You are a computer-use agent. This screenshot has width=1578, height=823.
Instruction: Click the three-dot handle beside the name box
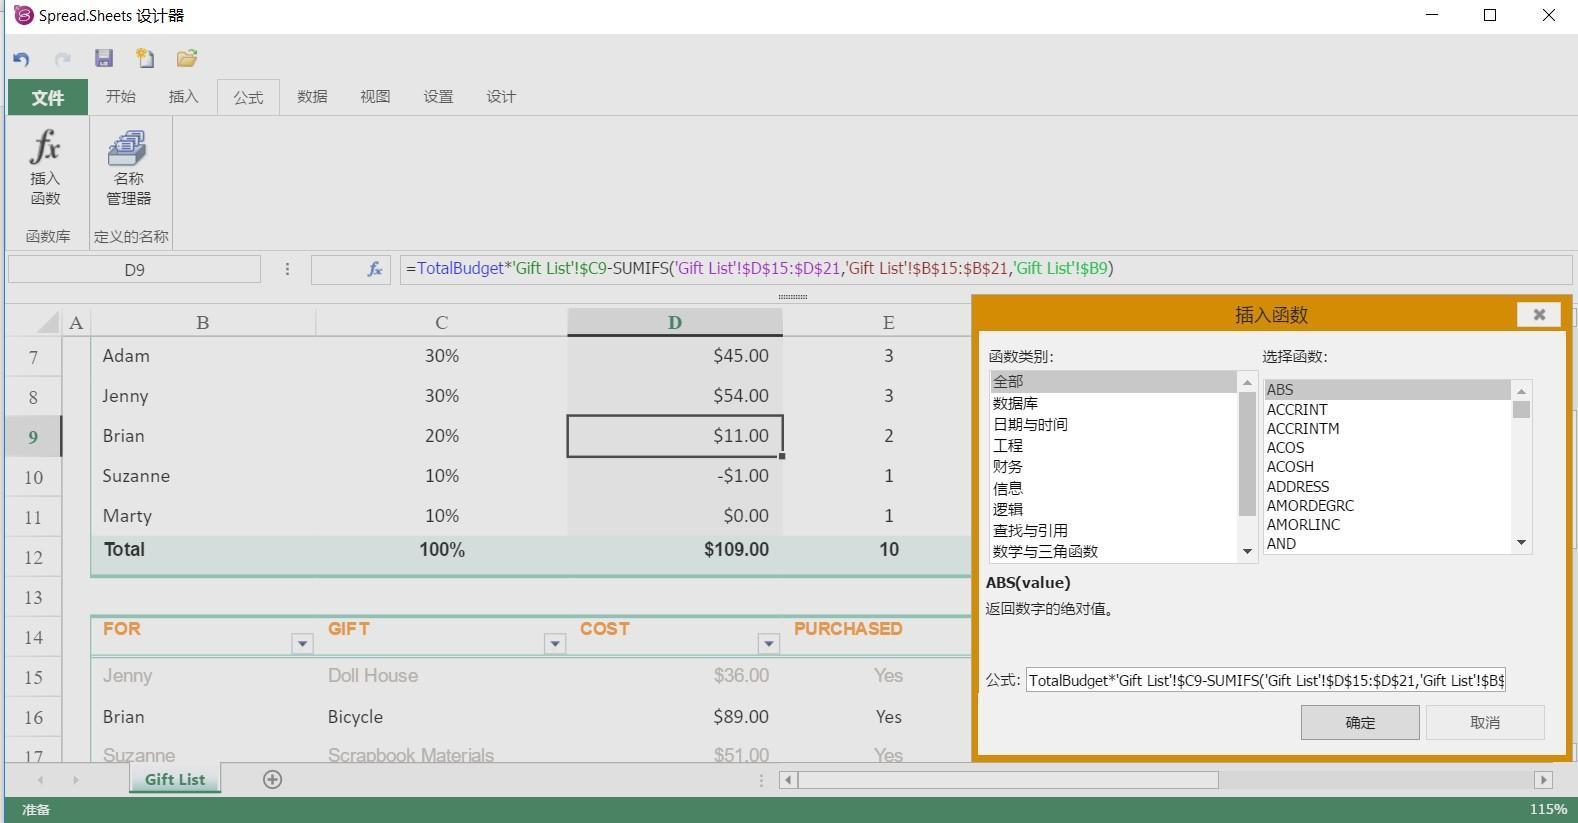(287, 269)
